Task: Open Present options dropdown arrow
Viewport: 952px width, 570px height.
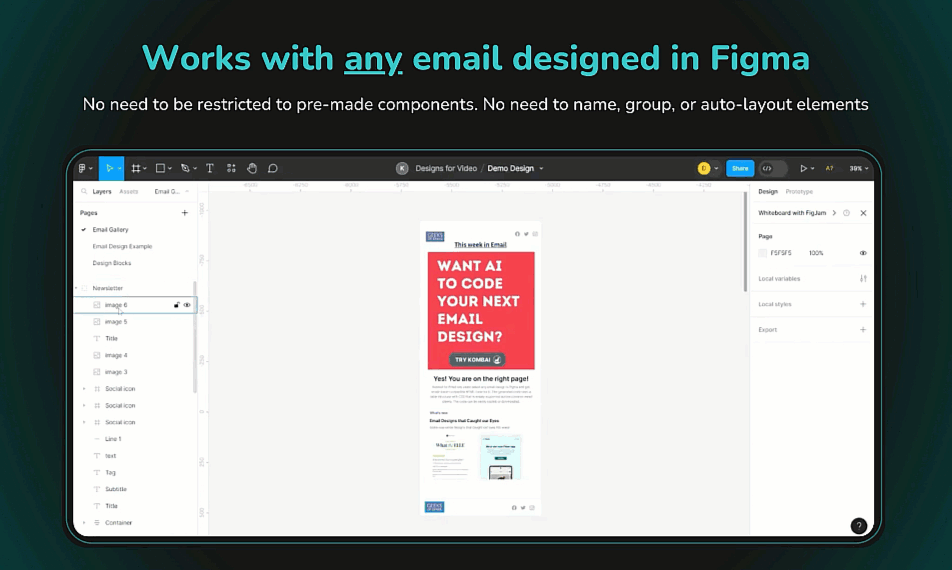Action: click(x=812, y=169)
